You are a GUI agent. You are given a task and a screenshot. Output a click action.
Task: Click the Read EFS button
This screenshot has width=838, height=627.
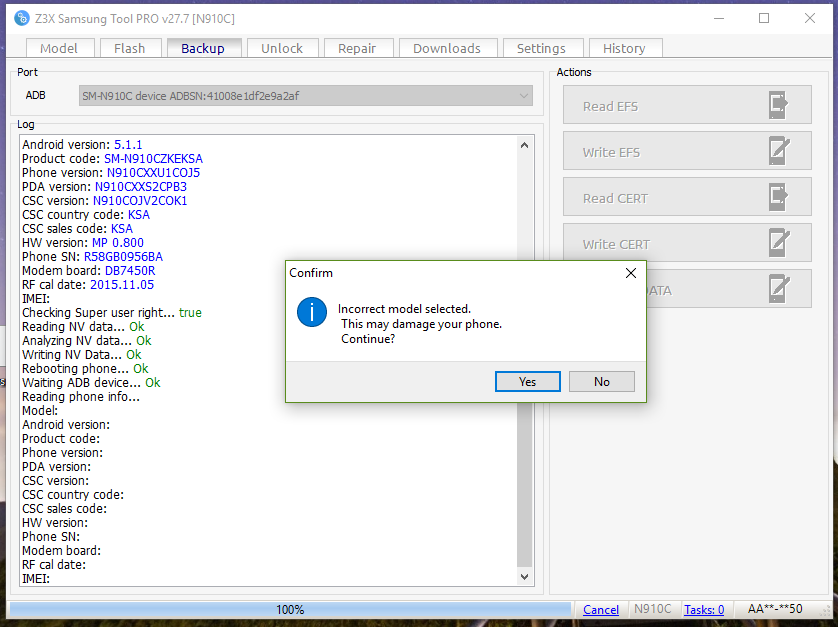click(687, 105)
